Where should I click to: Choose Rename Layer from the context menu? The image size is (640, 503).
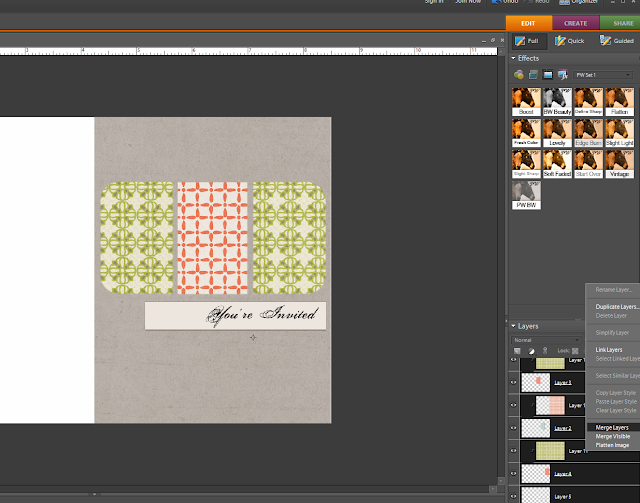click(x=613, y=290)
